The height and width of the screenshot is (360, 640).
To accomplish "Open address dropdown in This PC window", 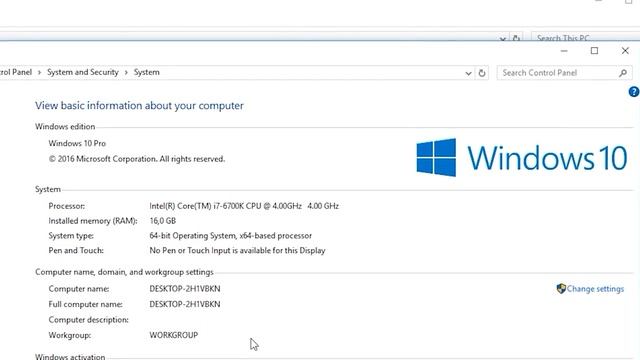I will tap(503, 38).
